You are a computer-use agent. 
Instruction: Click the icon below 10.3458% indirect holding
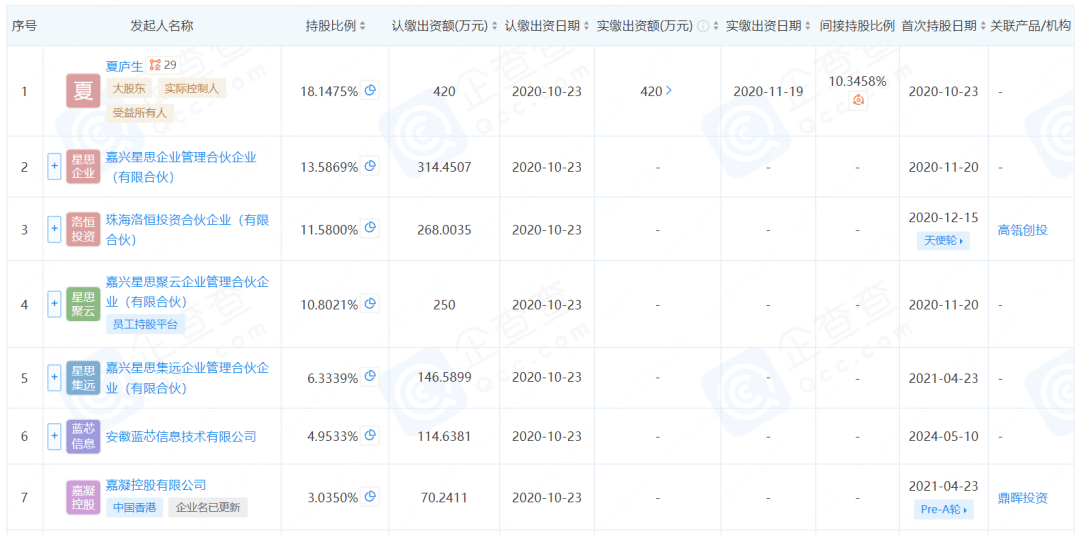click(x=858, y=100)
